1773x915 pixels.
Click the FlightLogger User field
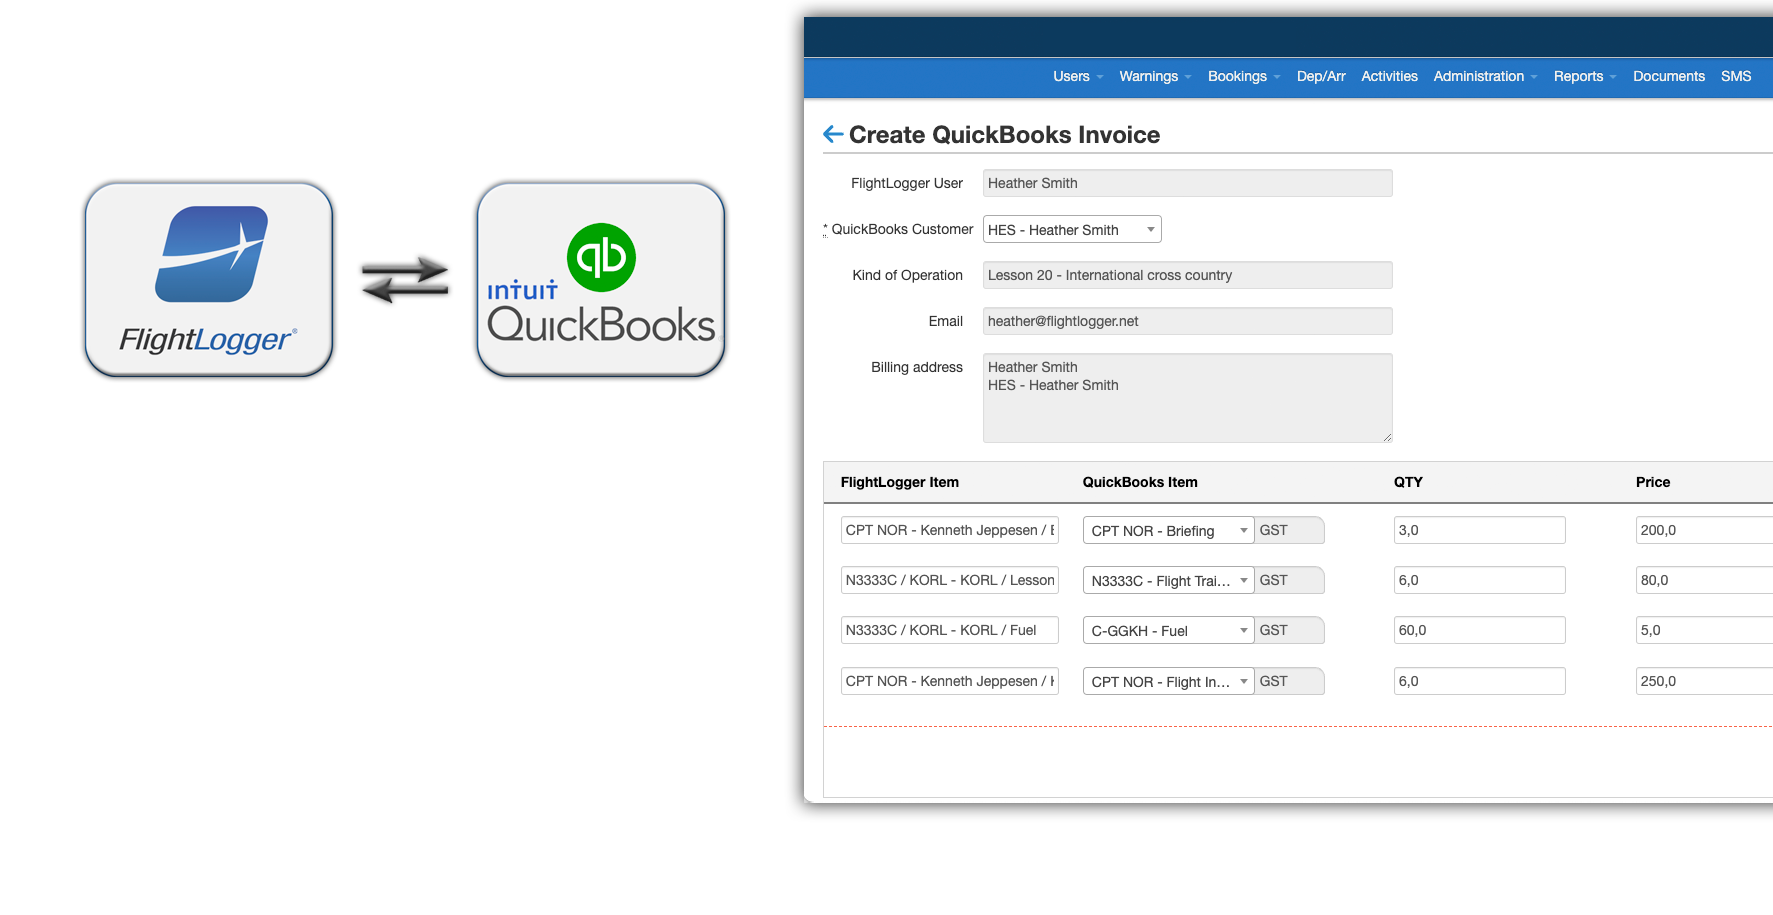(x=1188, y=183)
